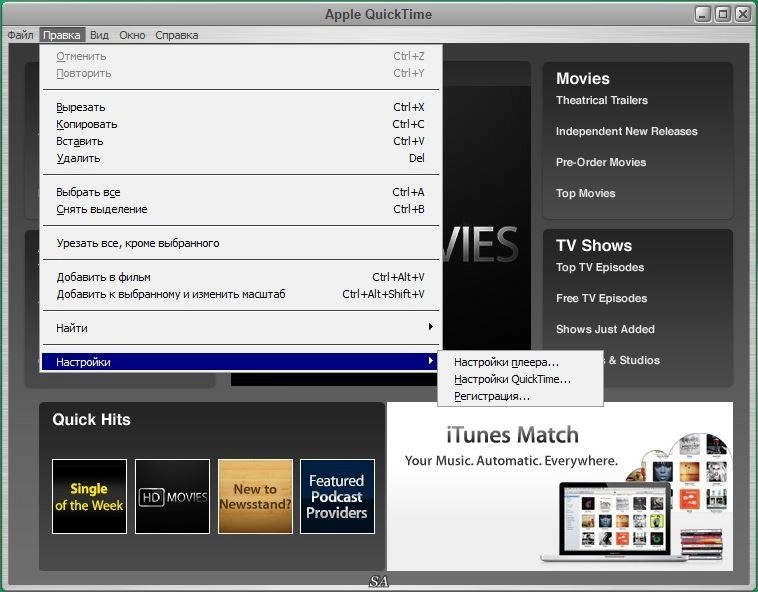Screen dimensions: 758x592
Task: Choose Копировать menu entry
Action: pyautogui.click(x=240, y=124)
